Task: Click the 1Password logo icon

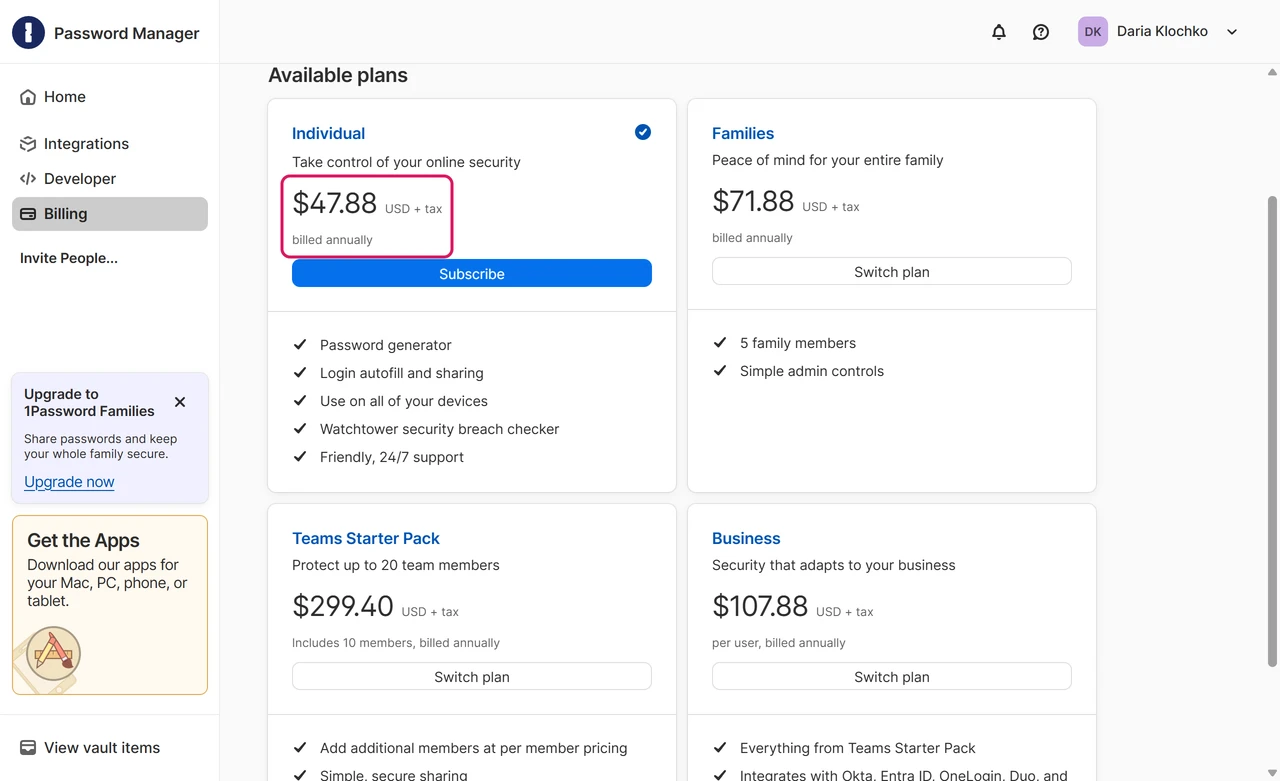Action: click(x=28, y=33)
